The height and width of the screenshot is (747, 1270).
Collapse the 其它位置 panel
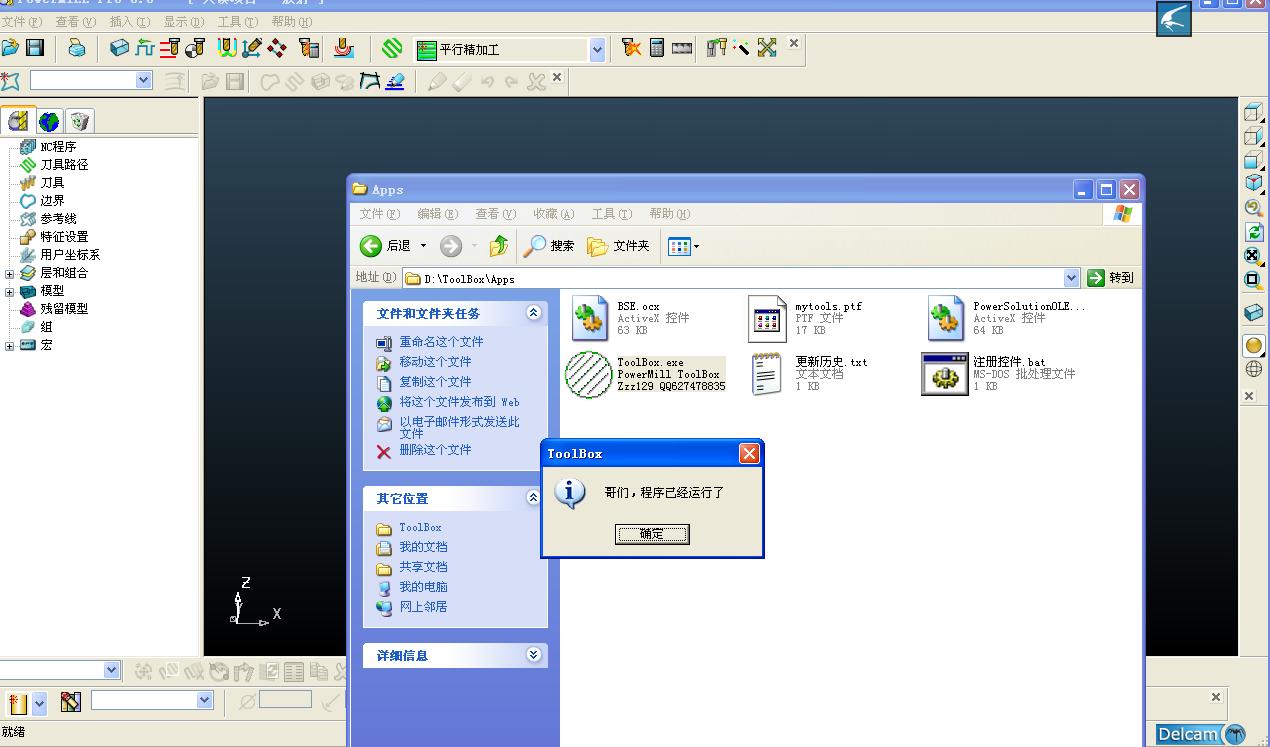pyautogui.click(x=534, y=498)
